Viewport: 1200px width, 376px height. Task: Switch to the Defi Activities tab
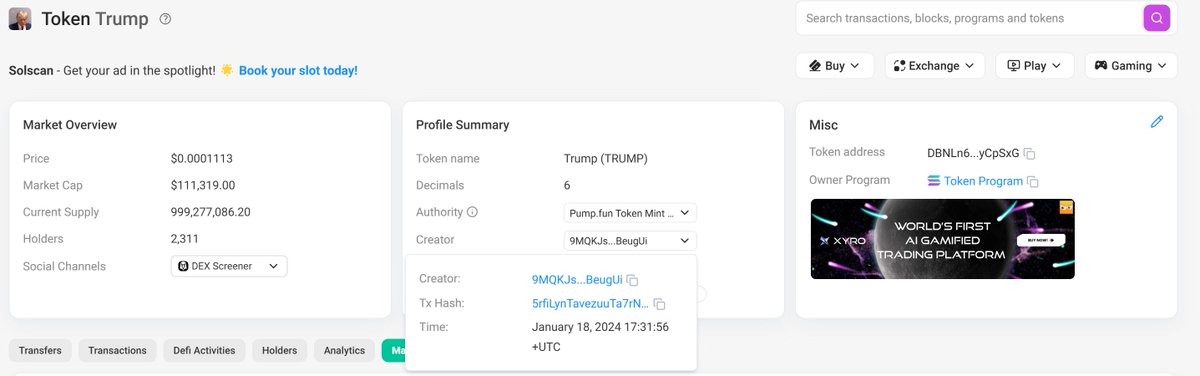(x=204, y=350)
